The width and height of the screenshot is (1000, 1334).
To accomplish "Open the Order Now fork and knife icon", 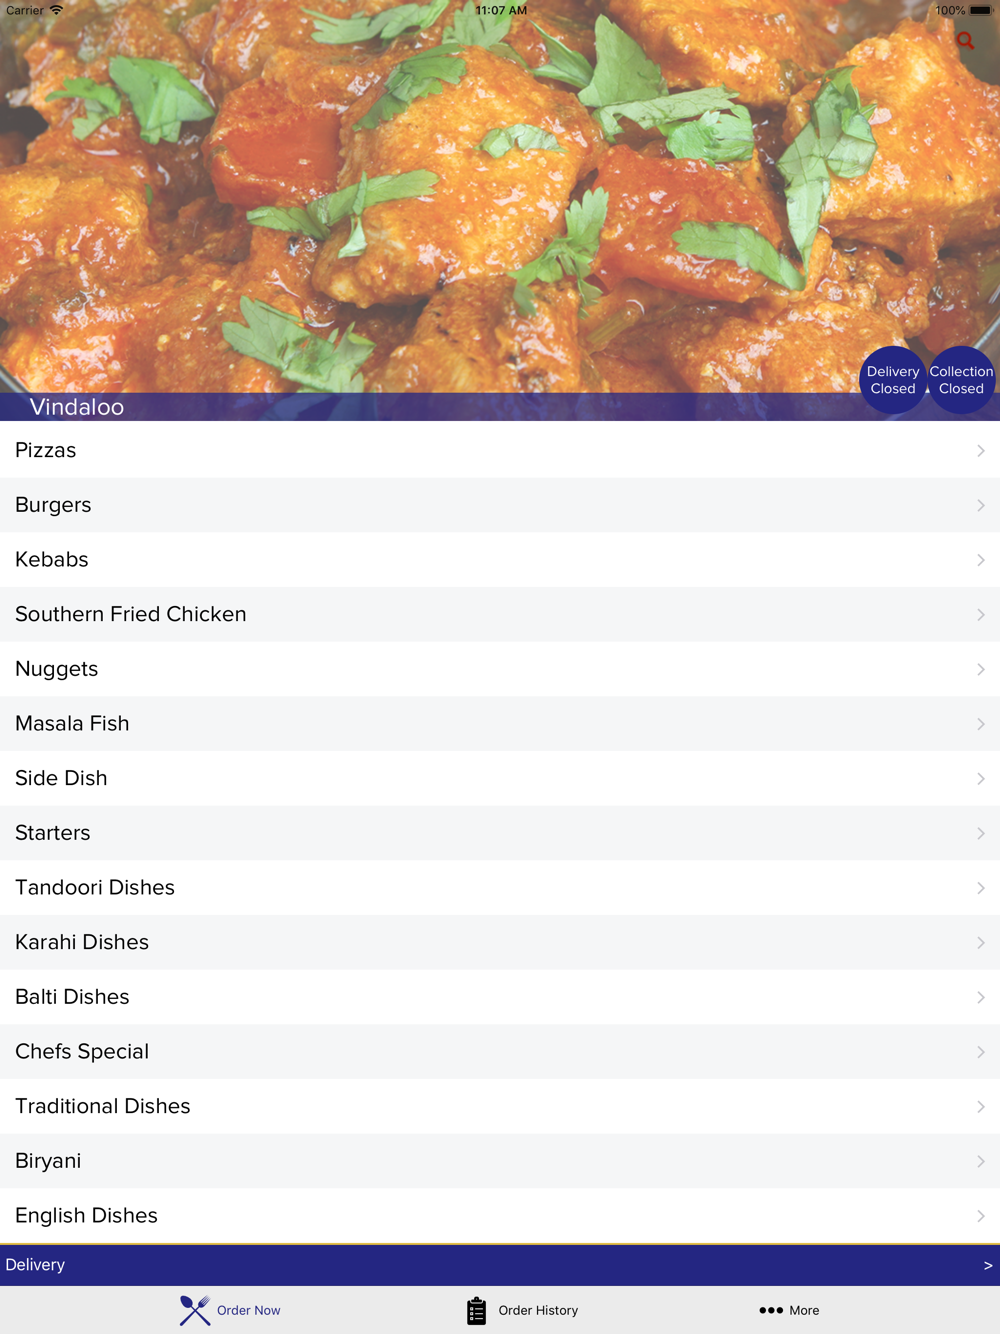I will (195, 1310).
